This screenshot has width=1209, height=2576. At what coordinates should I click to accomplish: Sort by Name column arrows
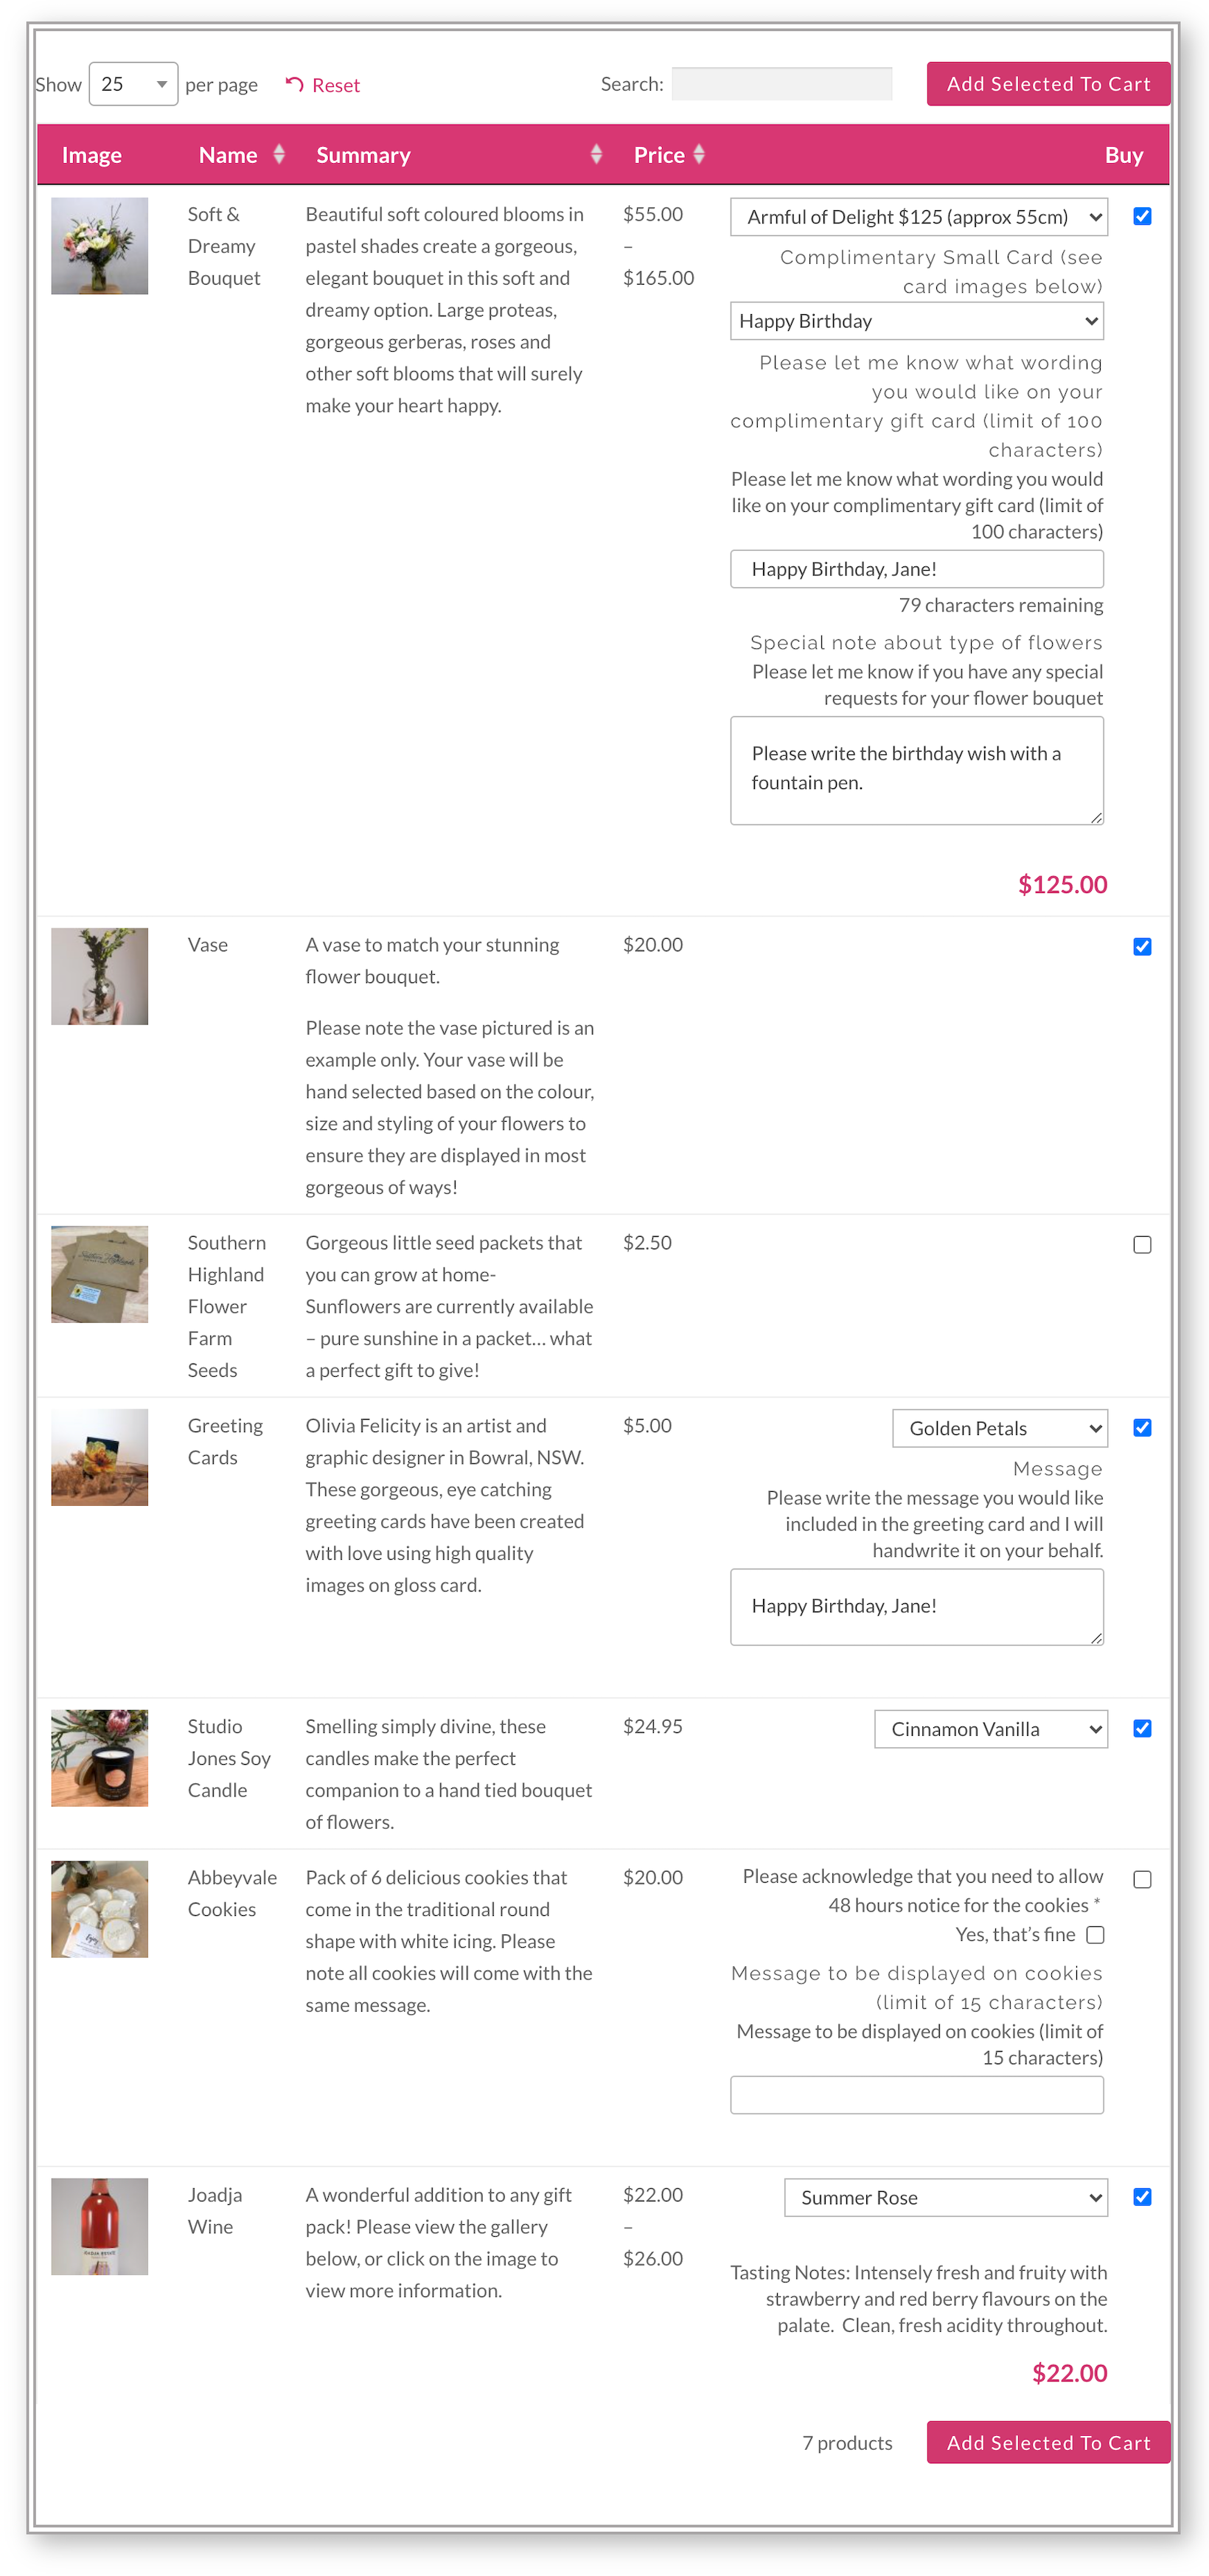[279, 154]
